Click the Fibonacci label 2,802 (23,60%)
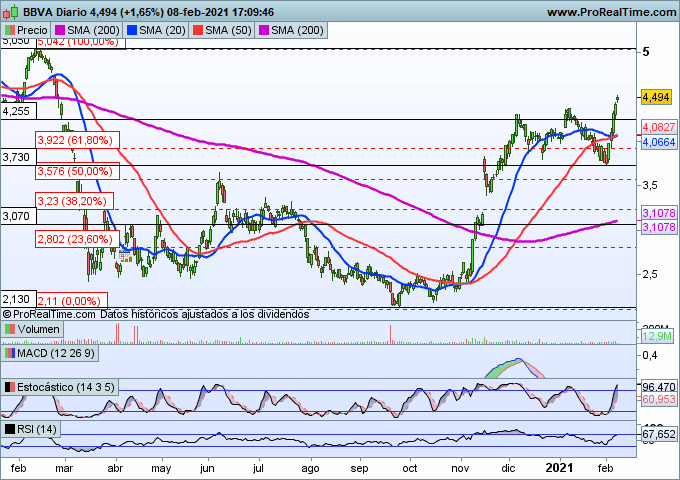Viewport: 680px width, 480px height. tap(77, 239)
